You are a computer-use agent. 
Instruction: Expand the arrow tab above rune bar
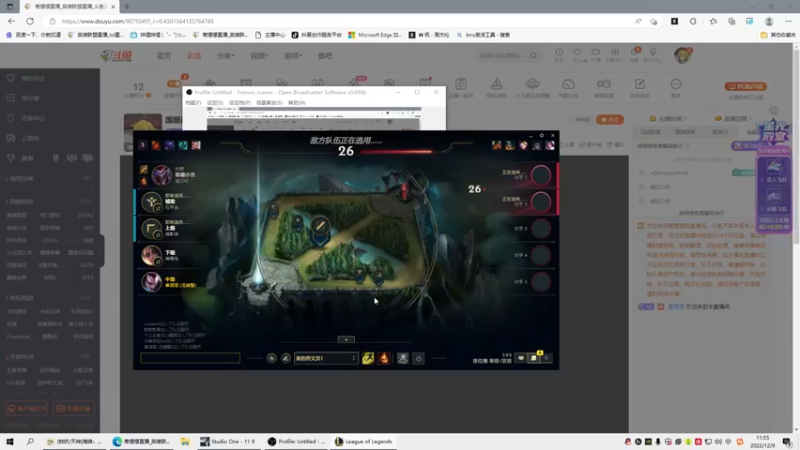pyautogui.click(x=346, y=339)
